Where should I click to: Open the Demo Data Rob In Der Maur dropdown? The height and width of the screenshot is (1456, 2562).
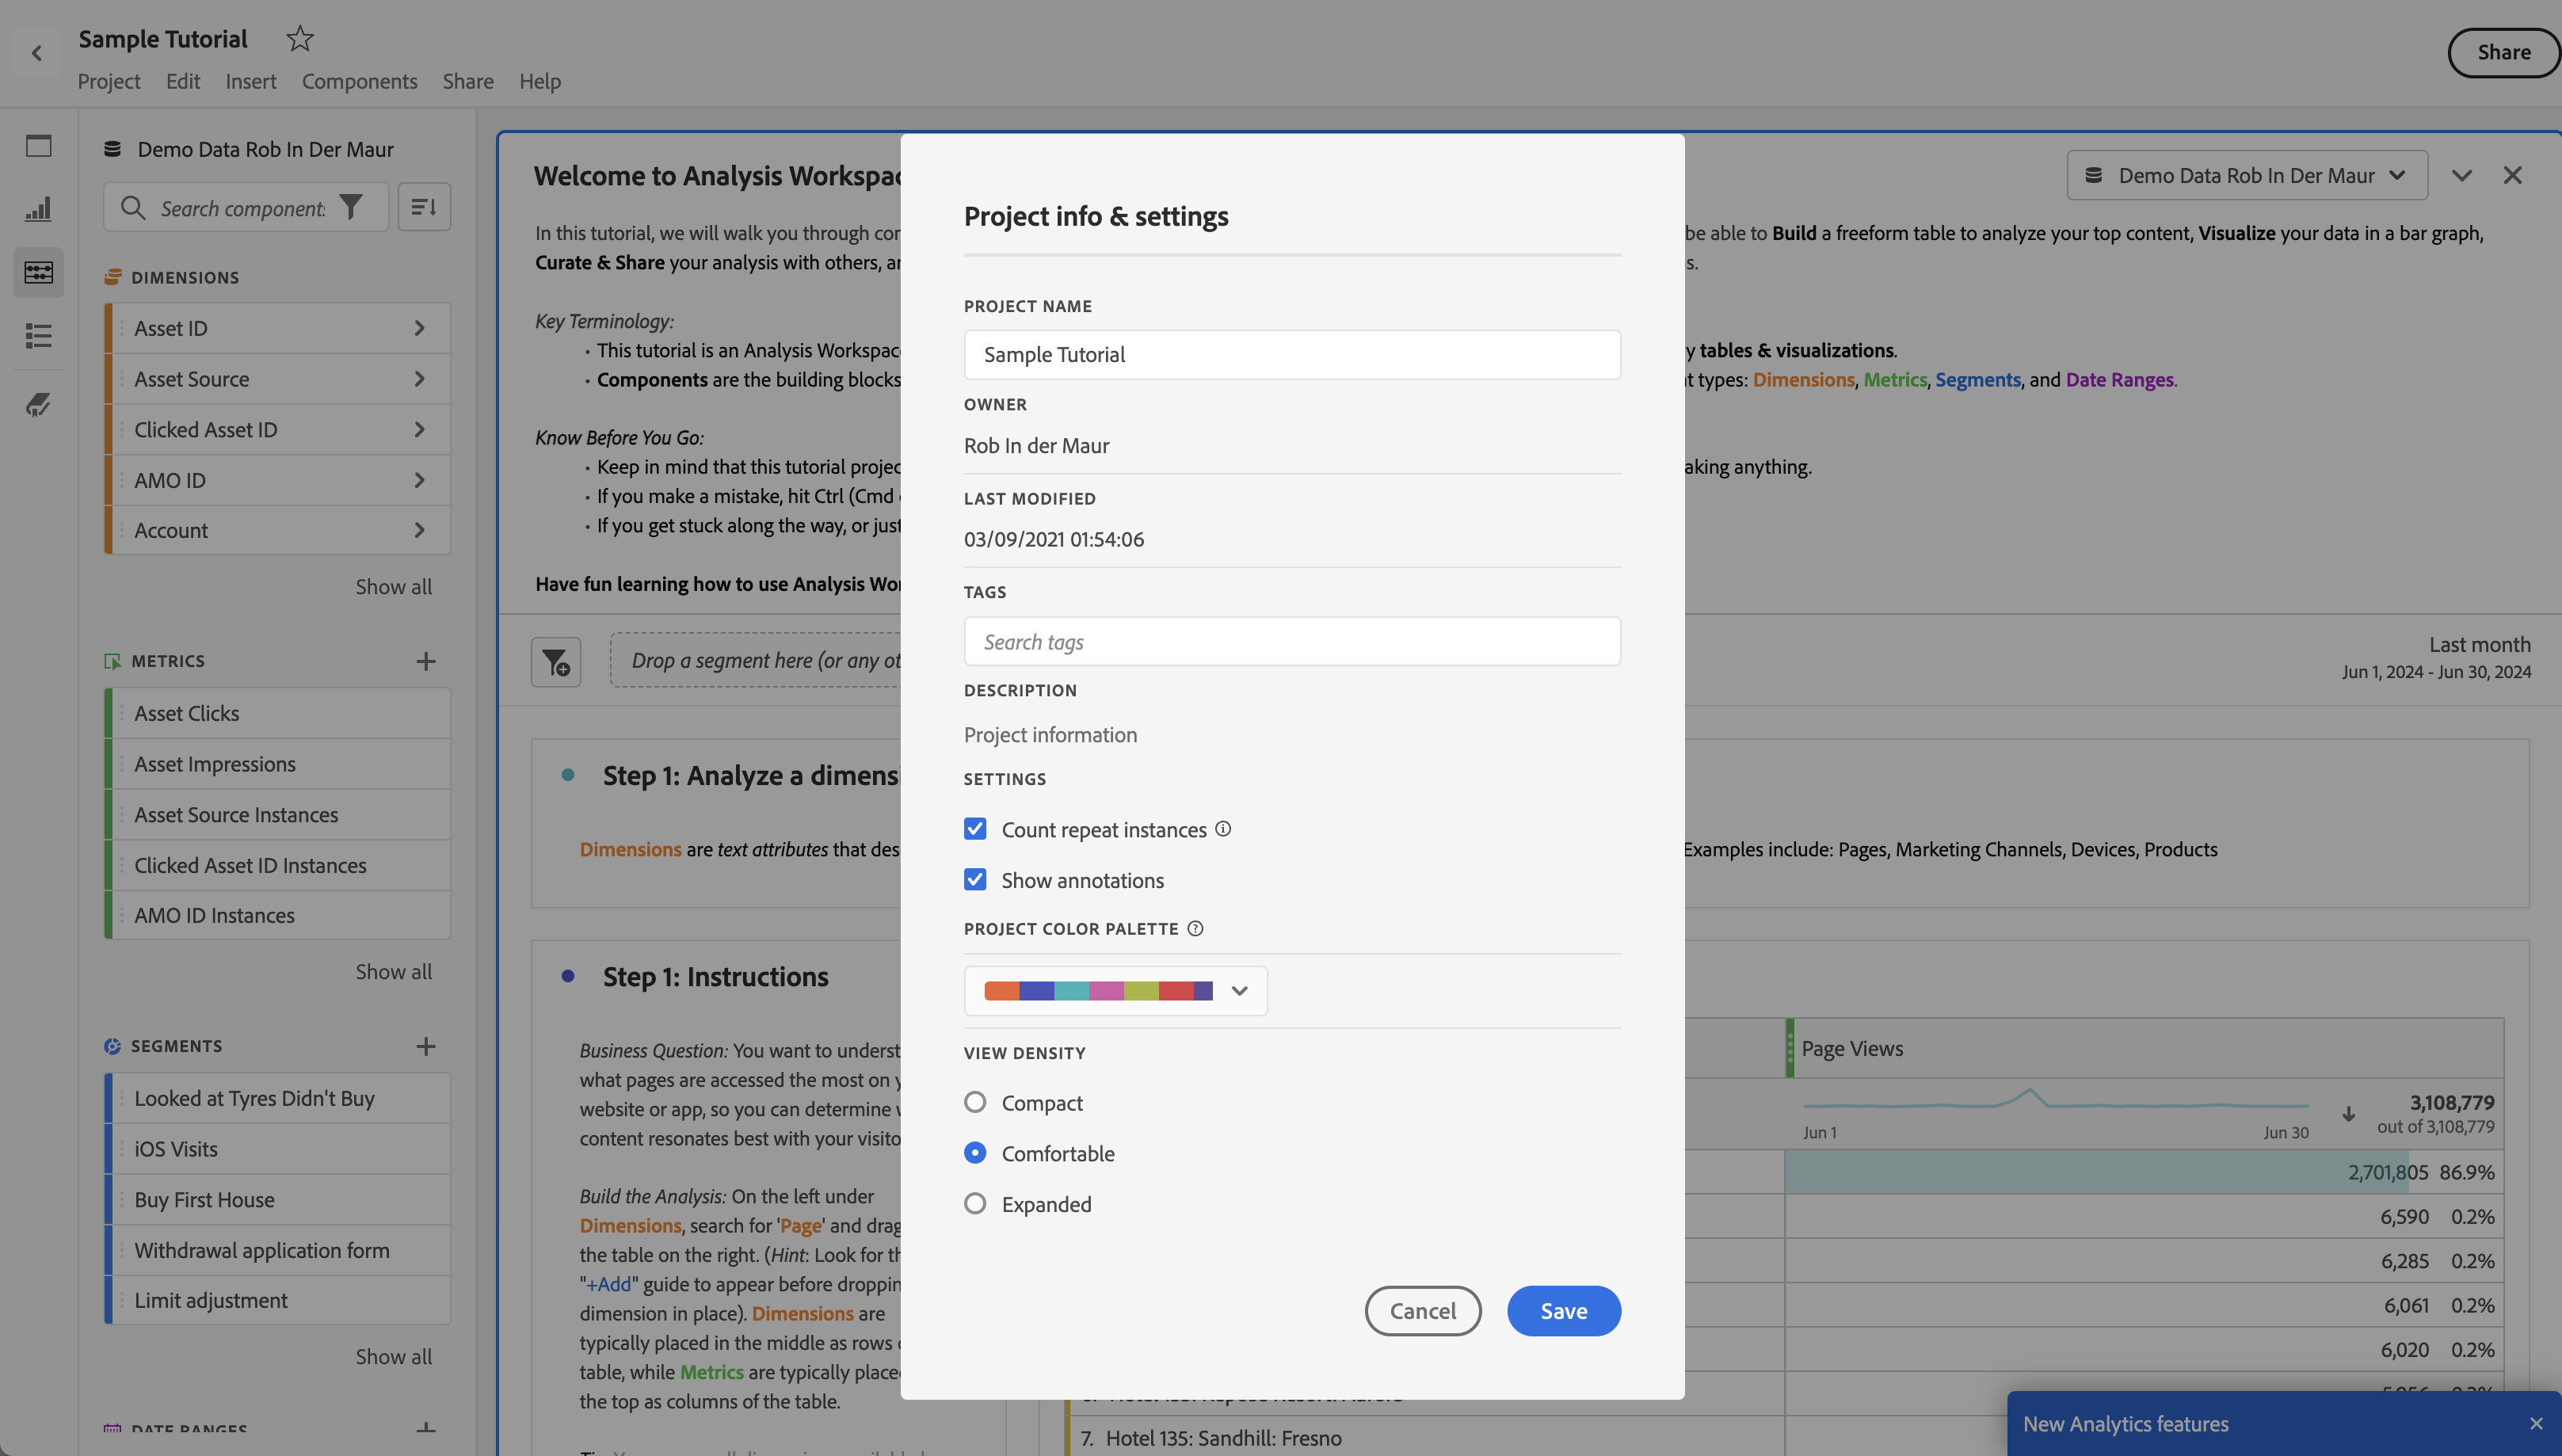(x=2246, y=175)
